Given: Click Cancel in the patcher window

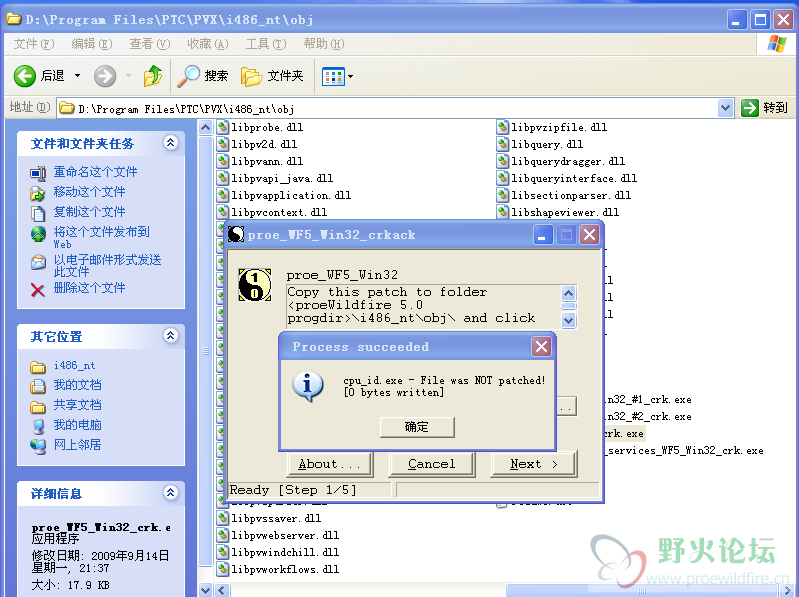Looking at the screenshot, I should [432, 464].
